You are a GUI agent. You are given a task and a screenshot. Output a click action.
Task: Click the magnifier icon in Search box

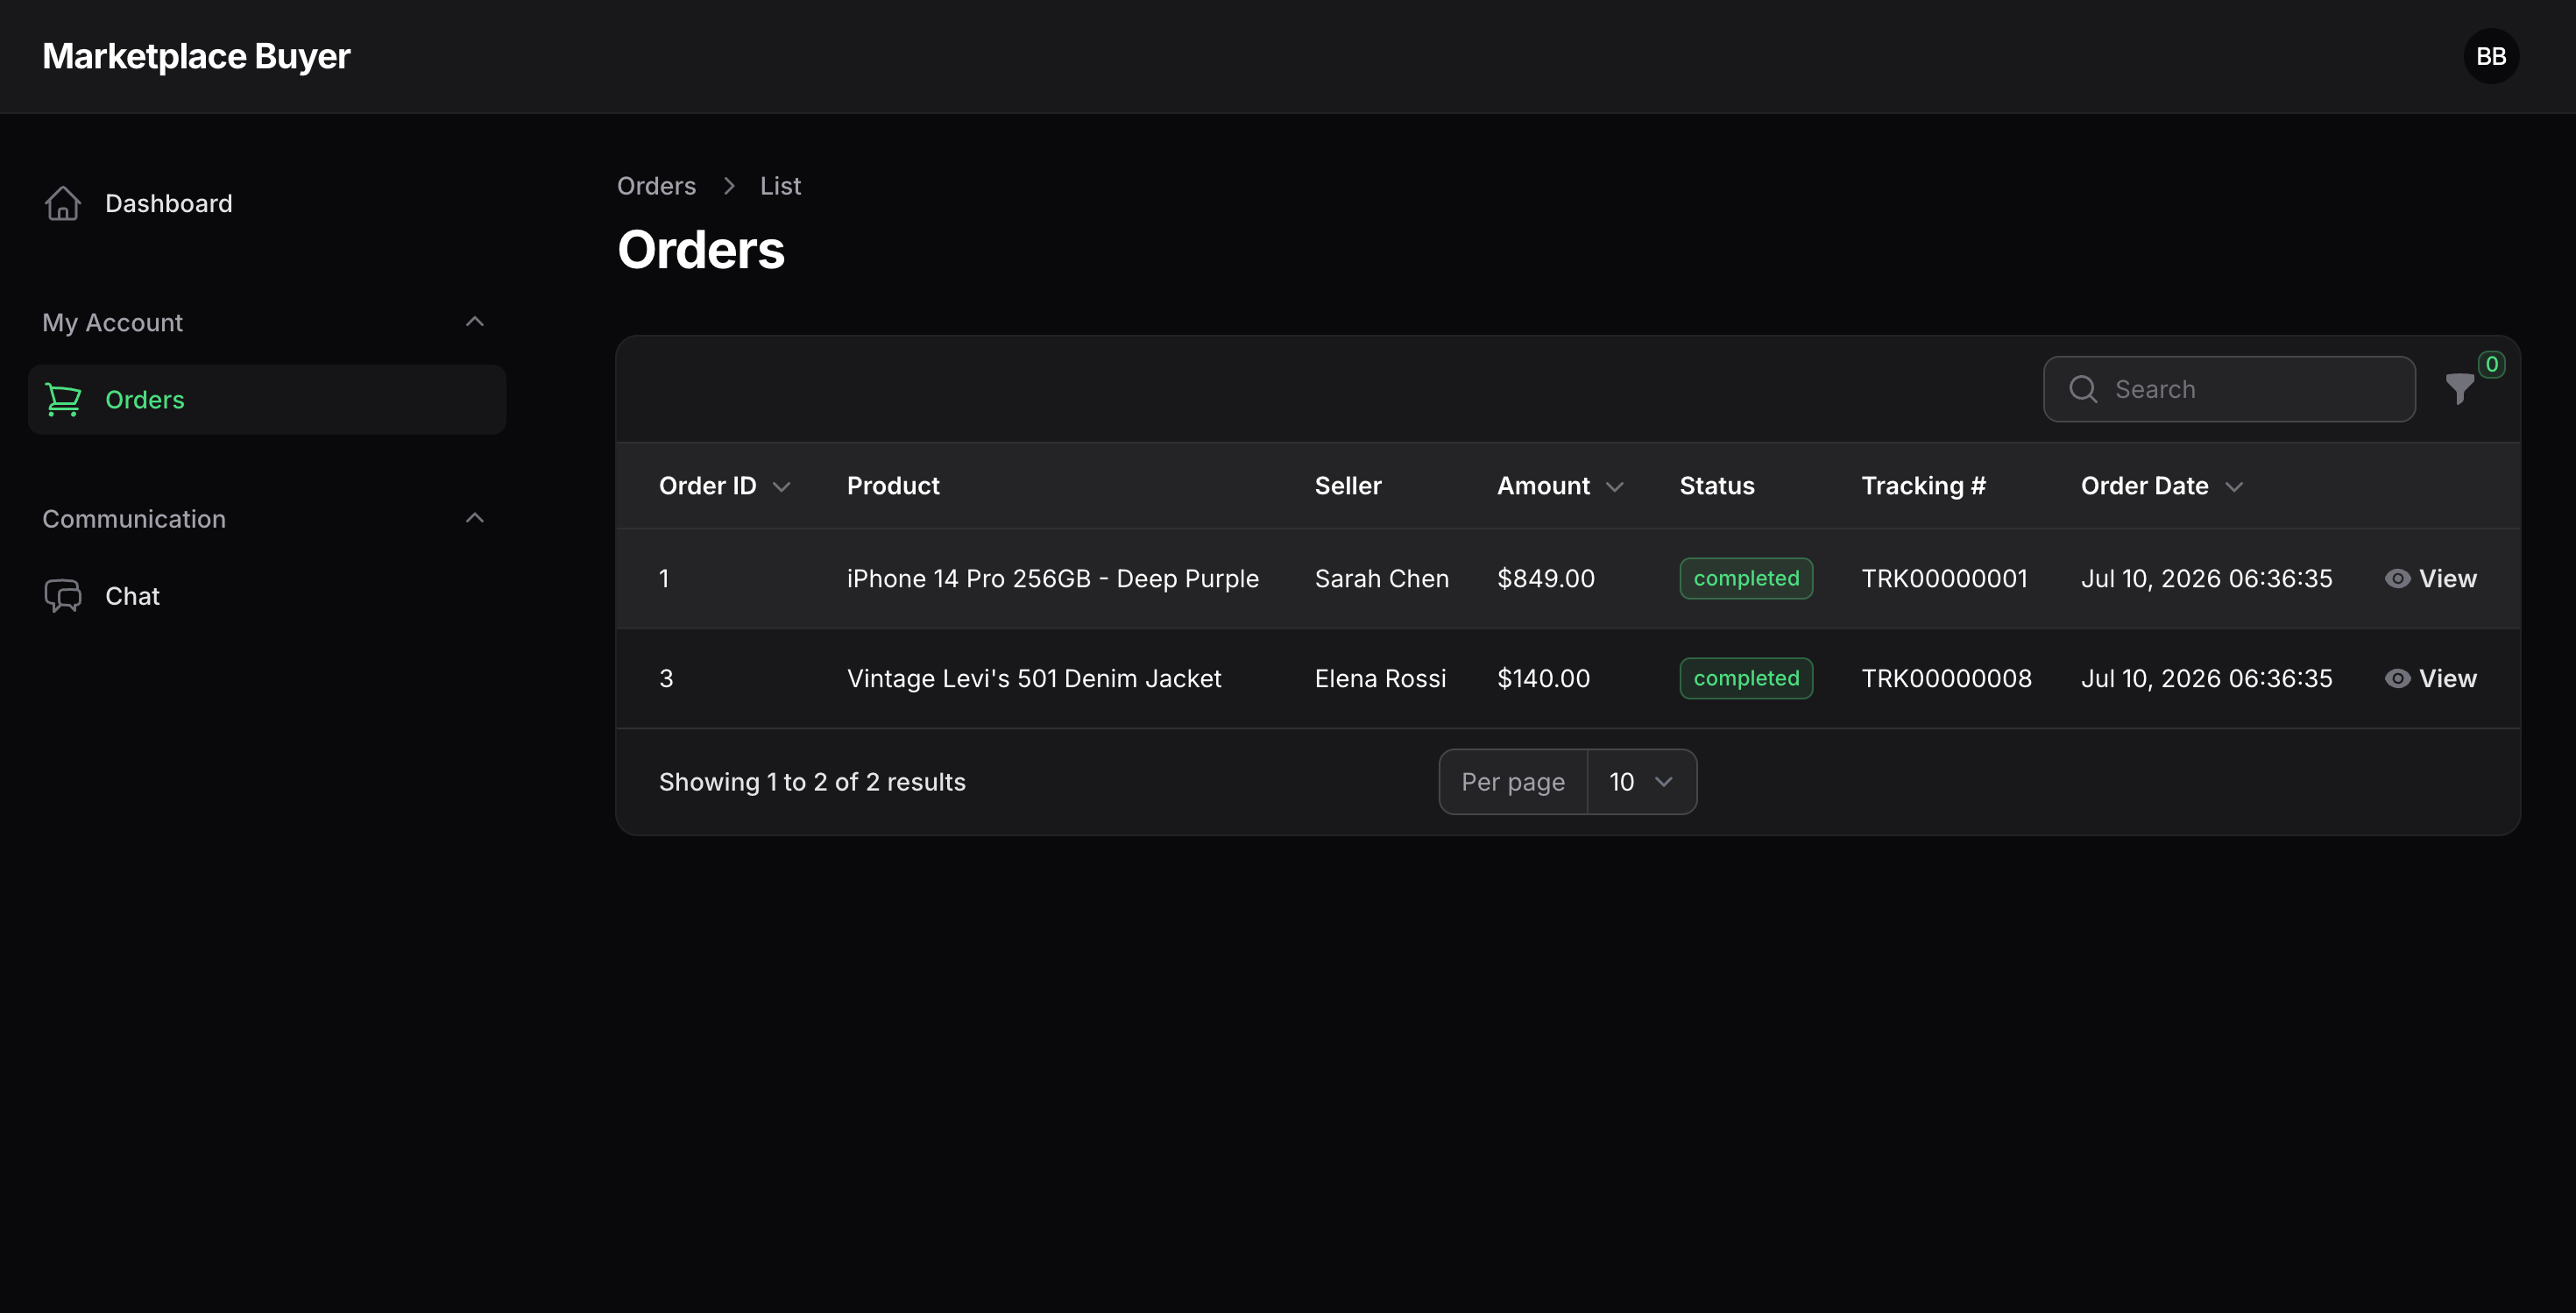2083,389
